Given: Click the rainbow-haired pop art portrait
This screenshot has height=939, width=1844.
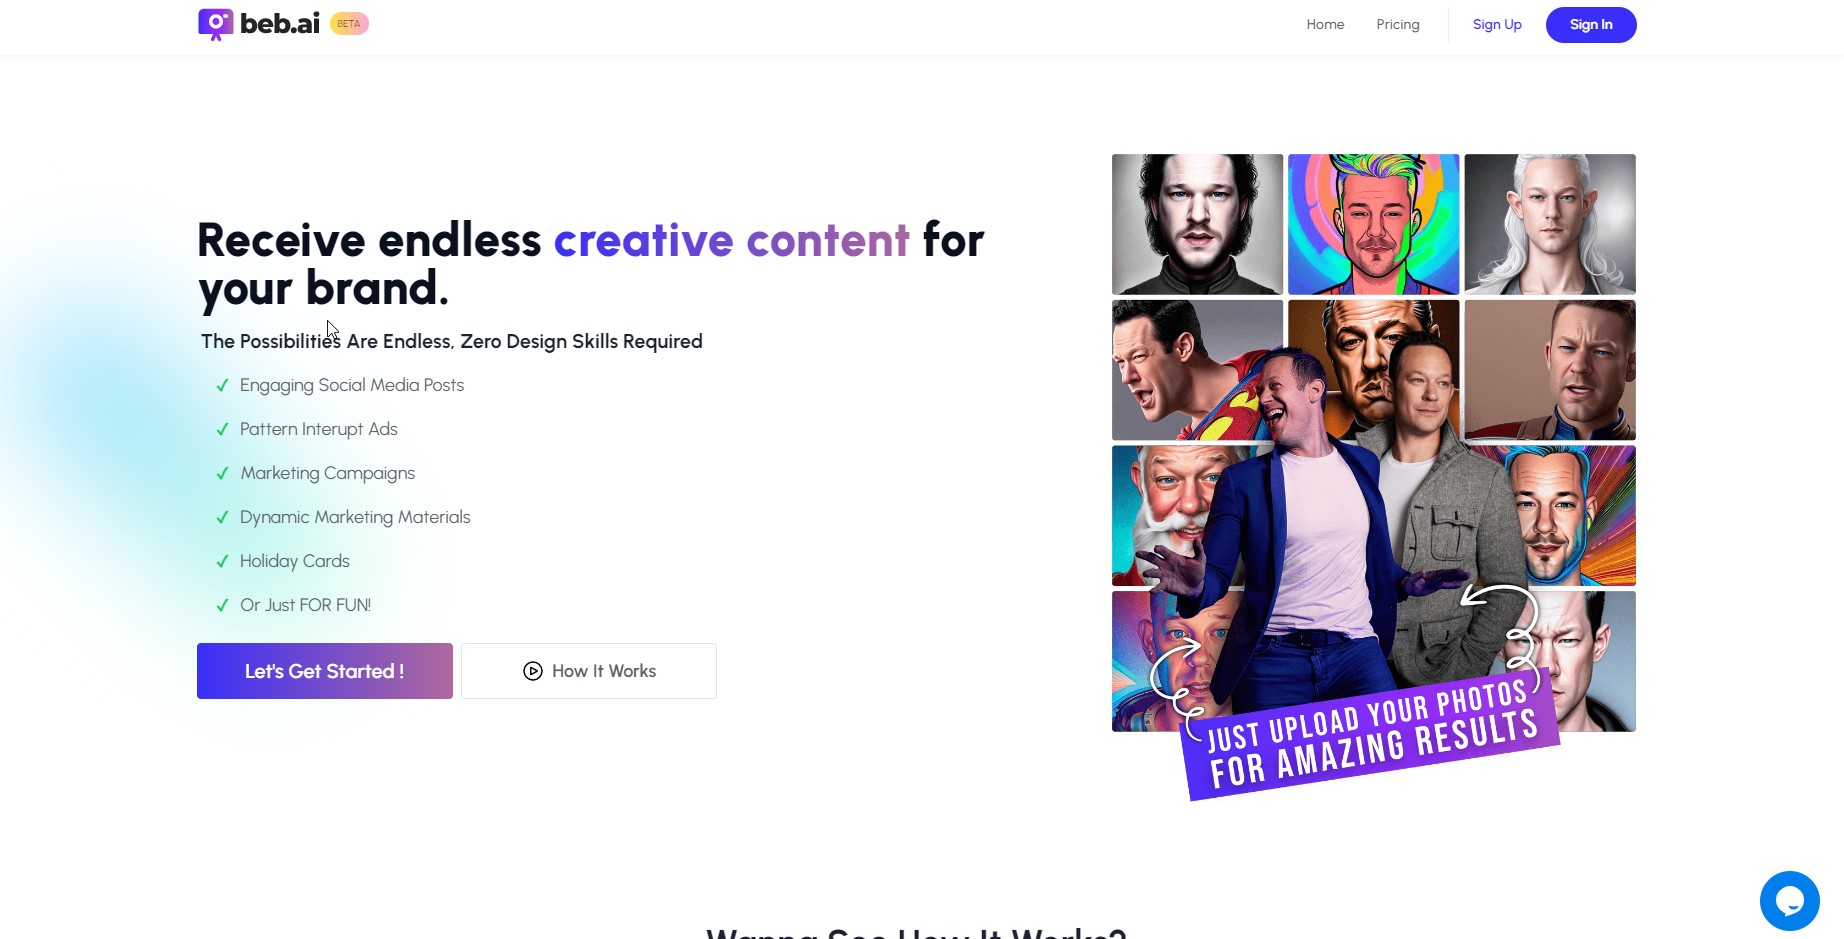Looking at the screenshot, I should pos(1373,224).
